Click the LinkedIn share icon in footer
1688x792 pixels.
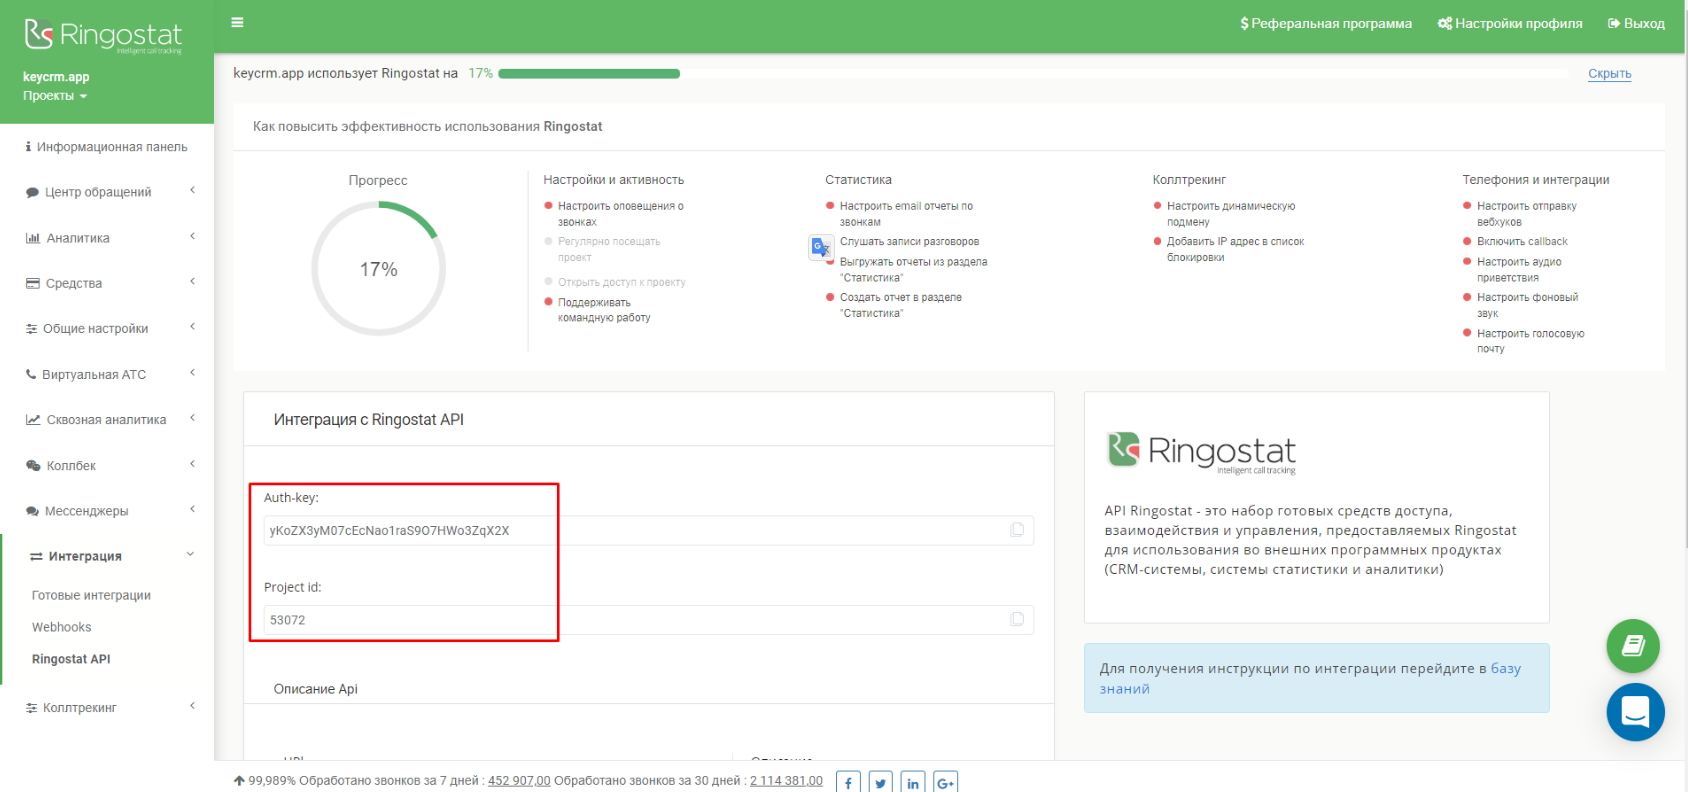(913, 783)
